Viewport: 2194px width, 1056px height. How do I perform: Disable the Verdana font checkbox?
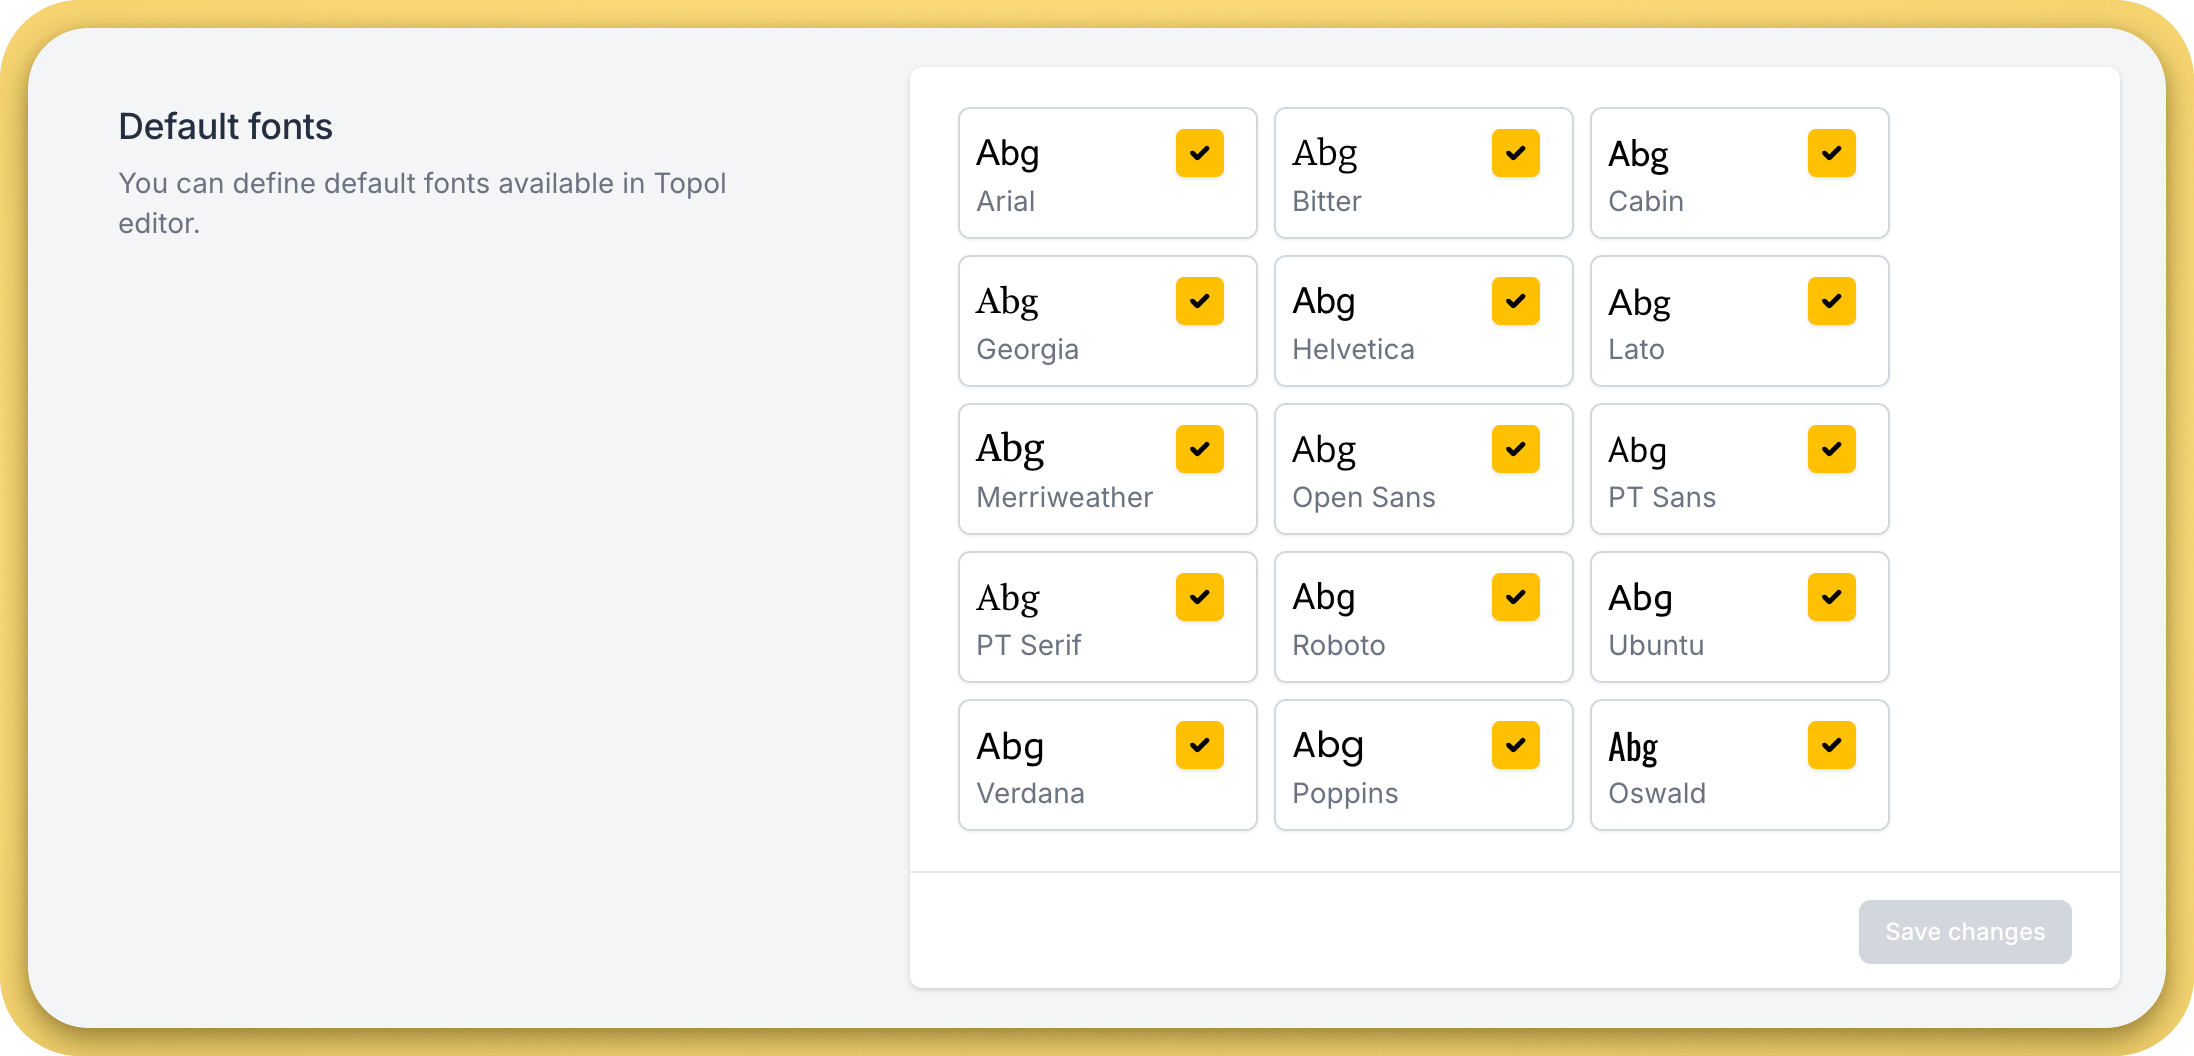(x=1199, y=745)
